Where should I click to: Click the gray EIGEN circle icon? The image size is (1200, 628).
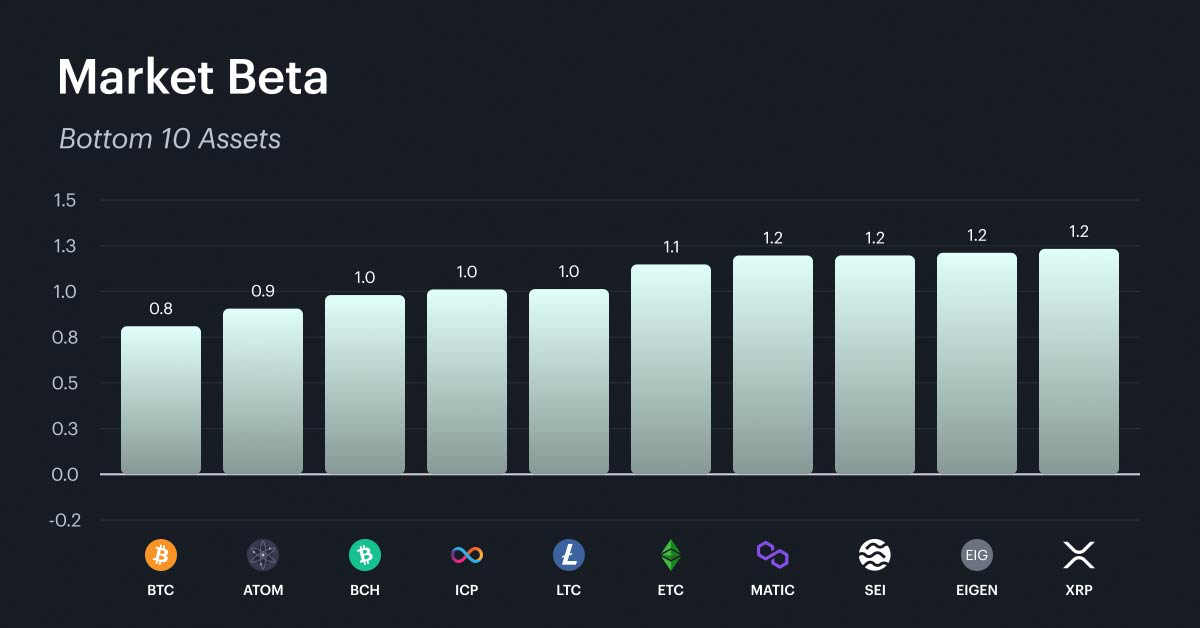(977, 554)
